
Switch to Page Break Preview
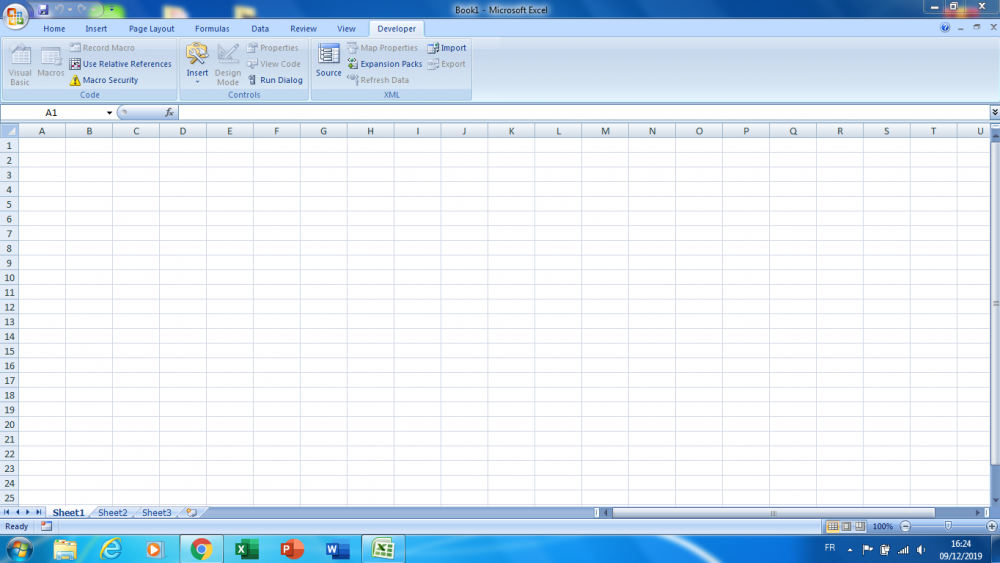tap(860, 526)
